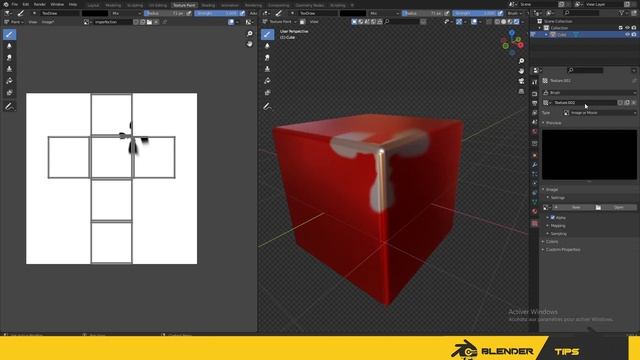The image size is (640, 360).
Task: Open the texture Type dropdown
Action: 599,113
